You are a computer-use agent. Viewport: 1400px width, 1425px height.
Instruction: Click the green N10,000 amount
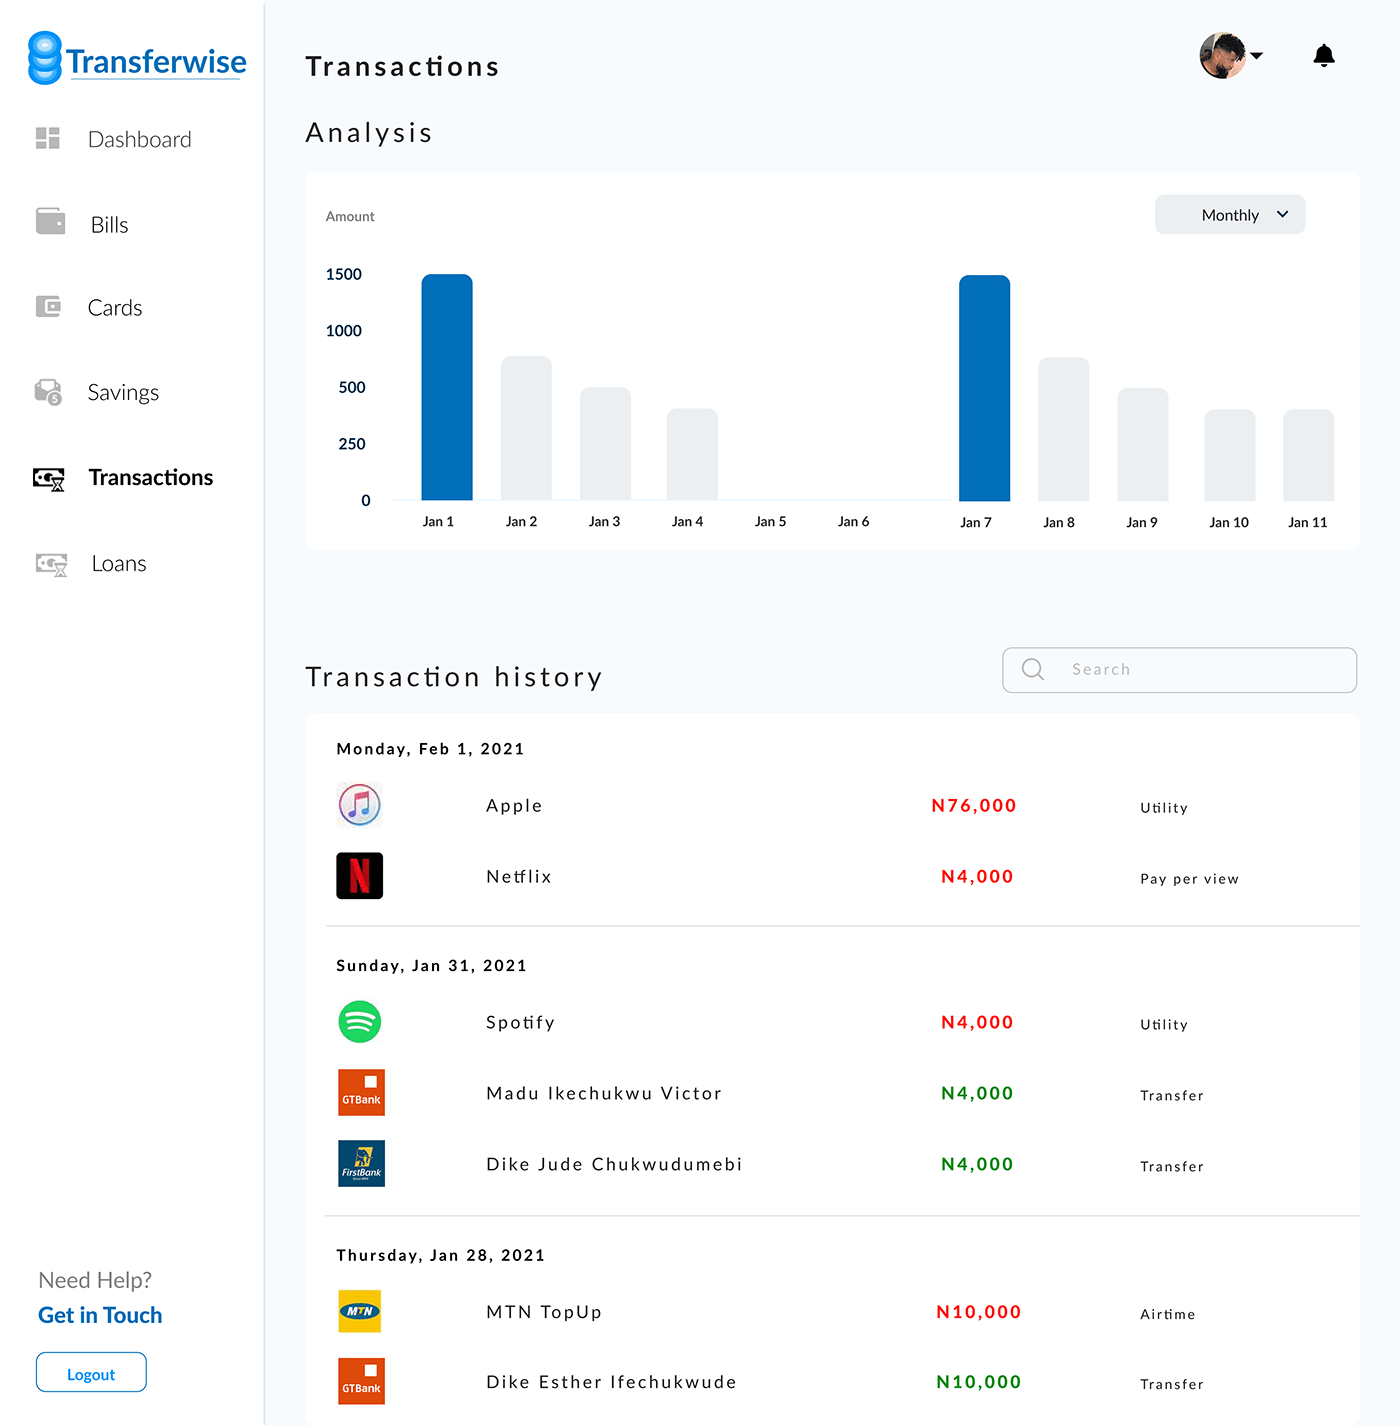tap(979, 1382)
